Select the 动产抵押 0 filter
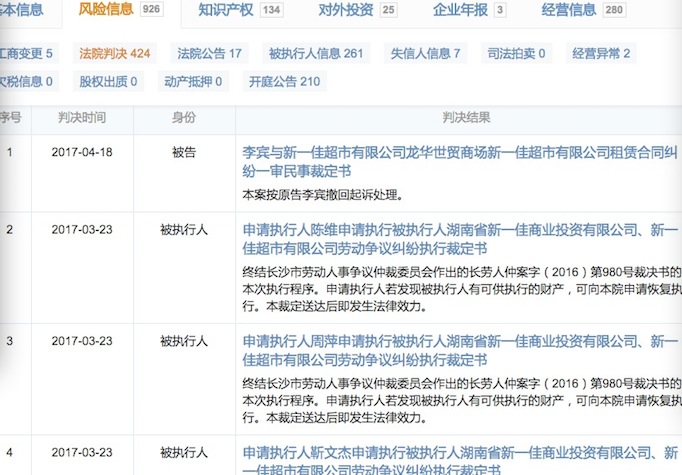Screen dimensions: 682x475 [x=193, y=81]
